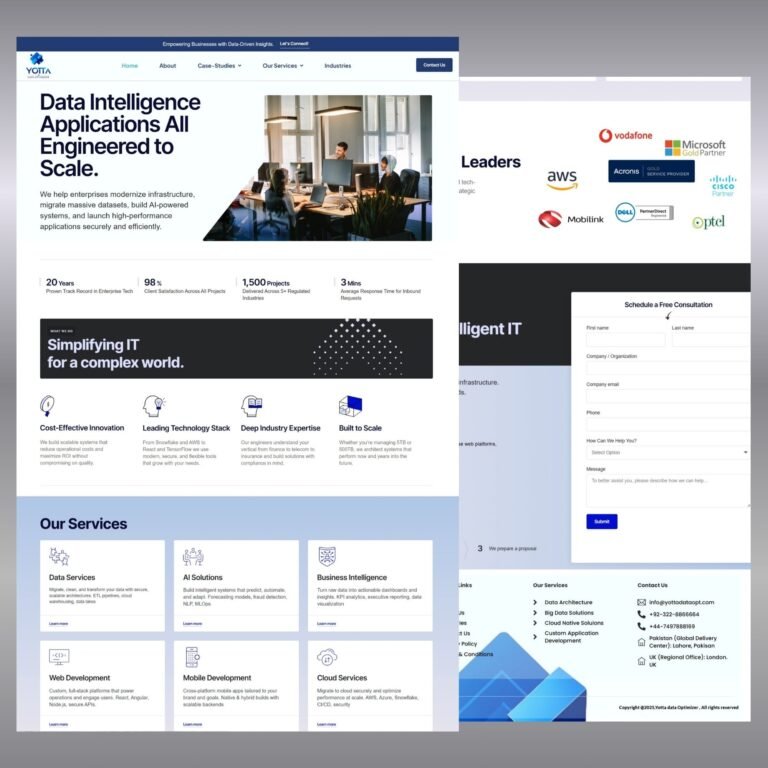The width and height of the screenshot is (768, 768).
Task: Click the Cloud Services cloud icon
Action: pyautogui.click(x=327, y=657)
